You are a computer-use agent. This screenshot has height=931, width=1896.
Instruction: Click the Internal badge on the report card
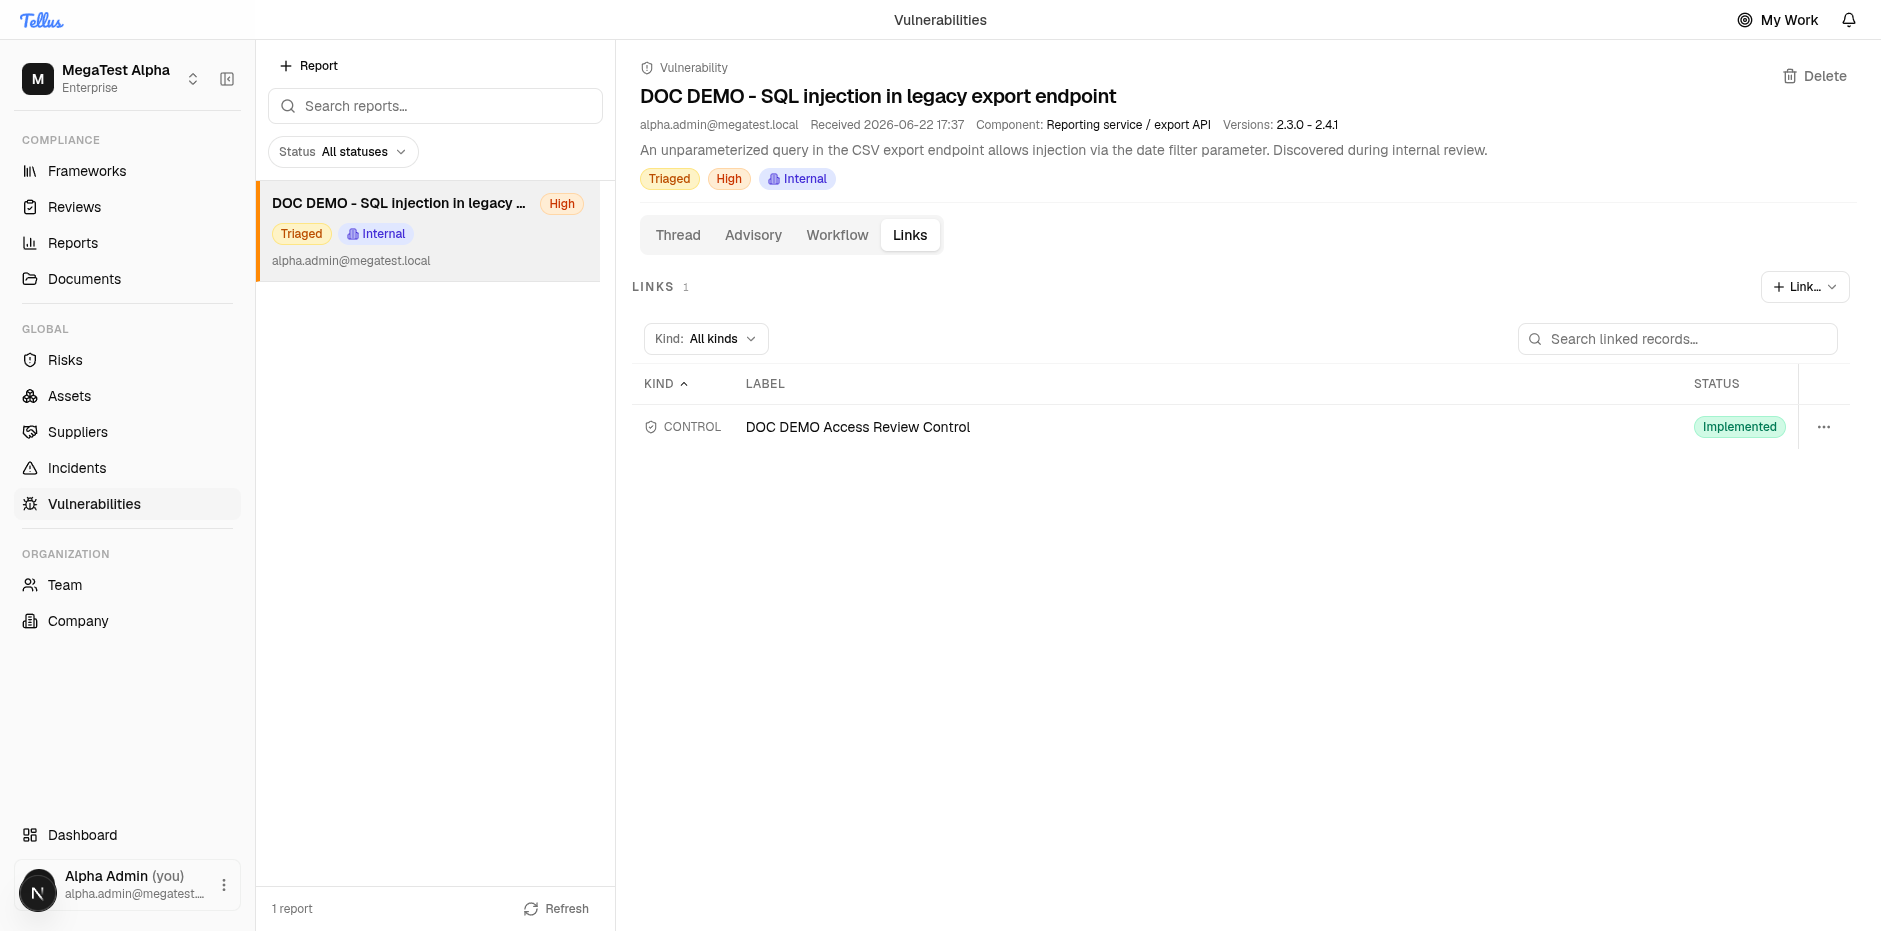376,234
